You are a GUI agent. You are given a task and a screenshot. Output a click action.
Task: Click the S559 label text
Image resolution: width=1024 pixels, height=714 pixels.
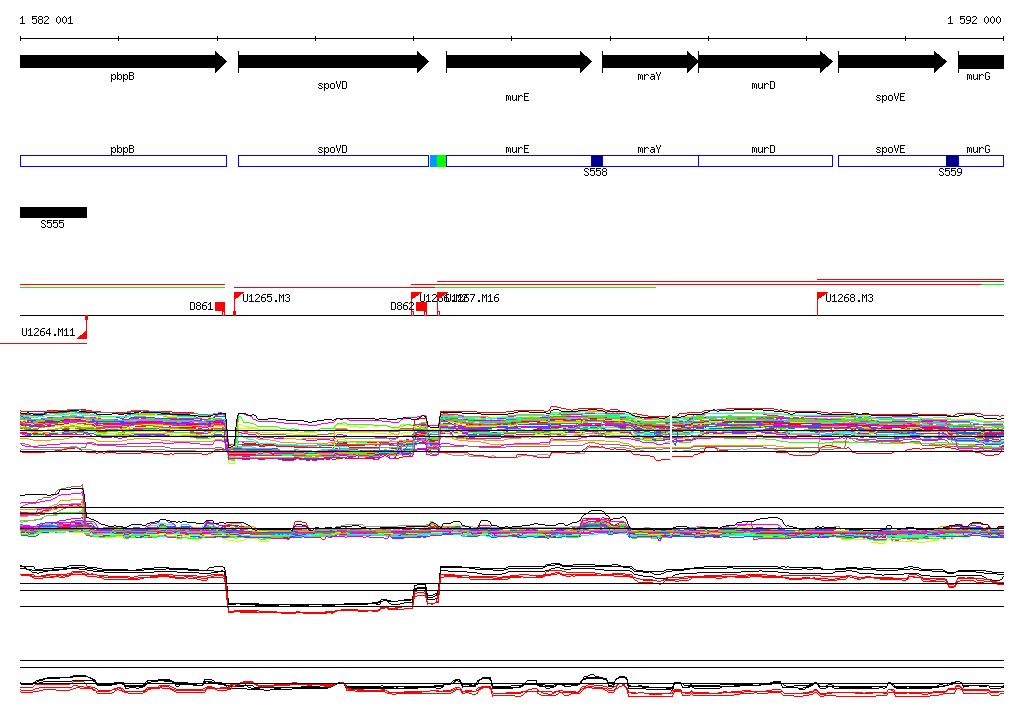(950, 172)
